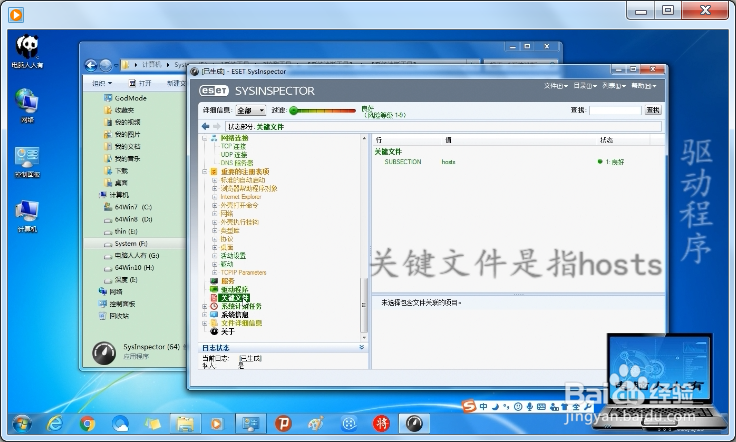Screen dimensions: 736x442
Task: Click the blue back arrow in SysInspector
Action: [206, 126]
